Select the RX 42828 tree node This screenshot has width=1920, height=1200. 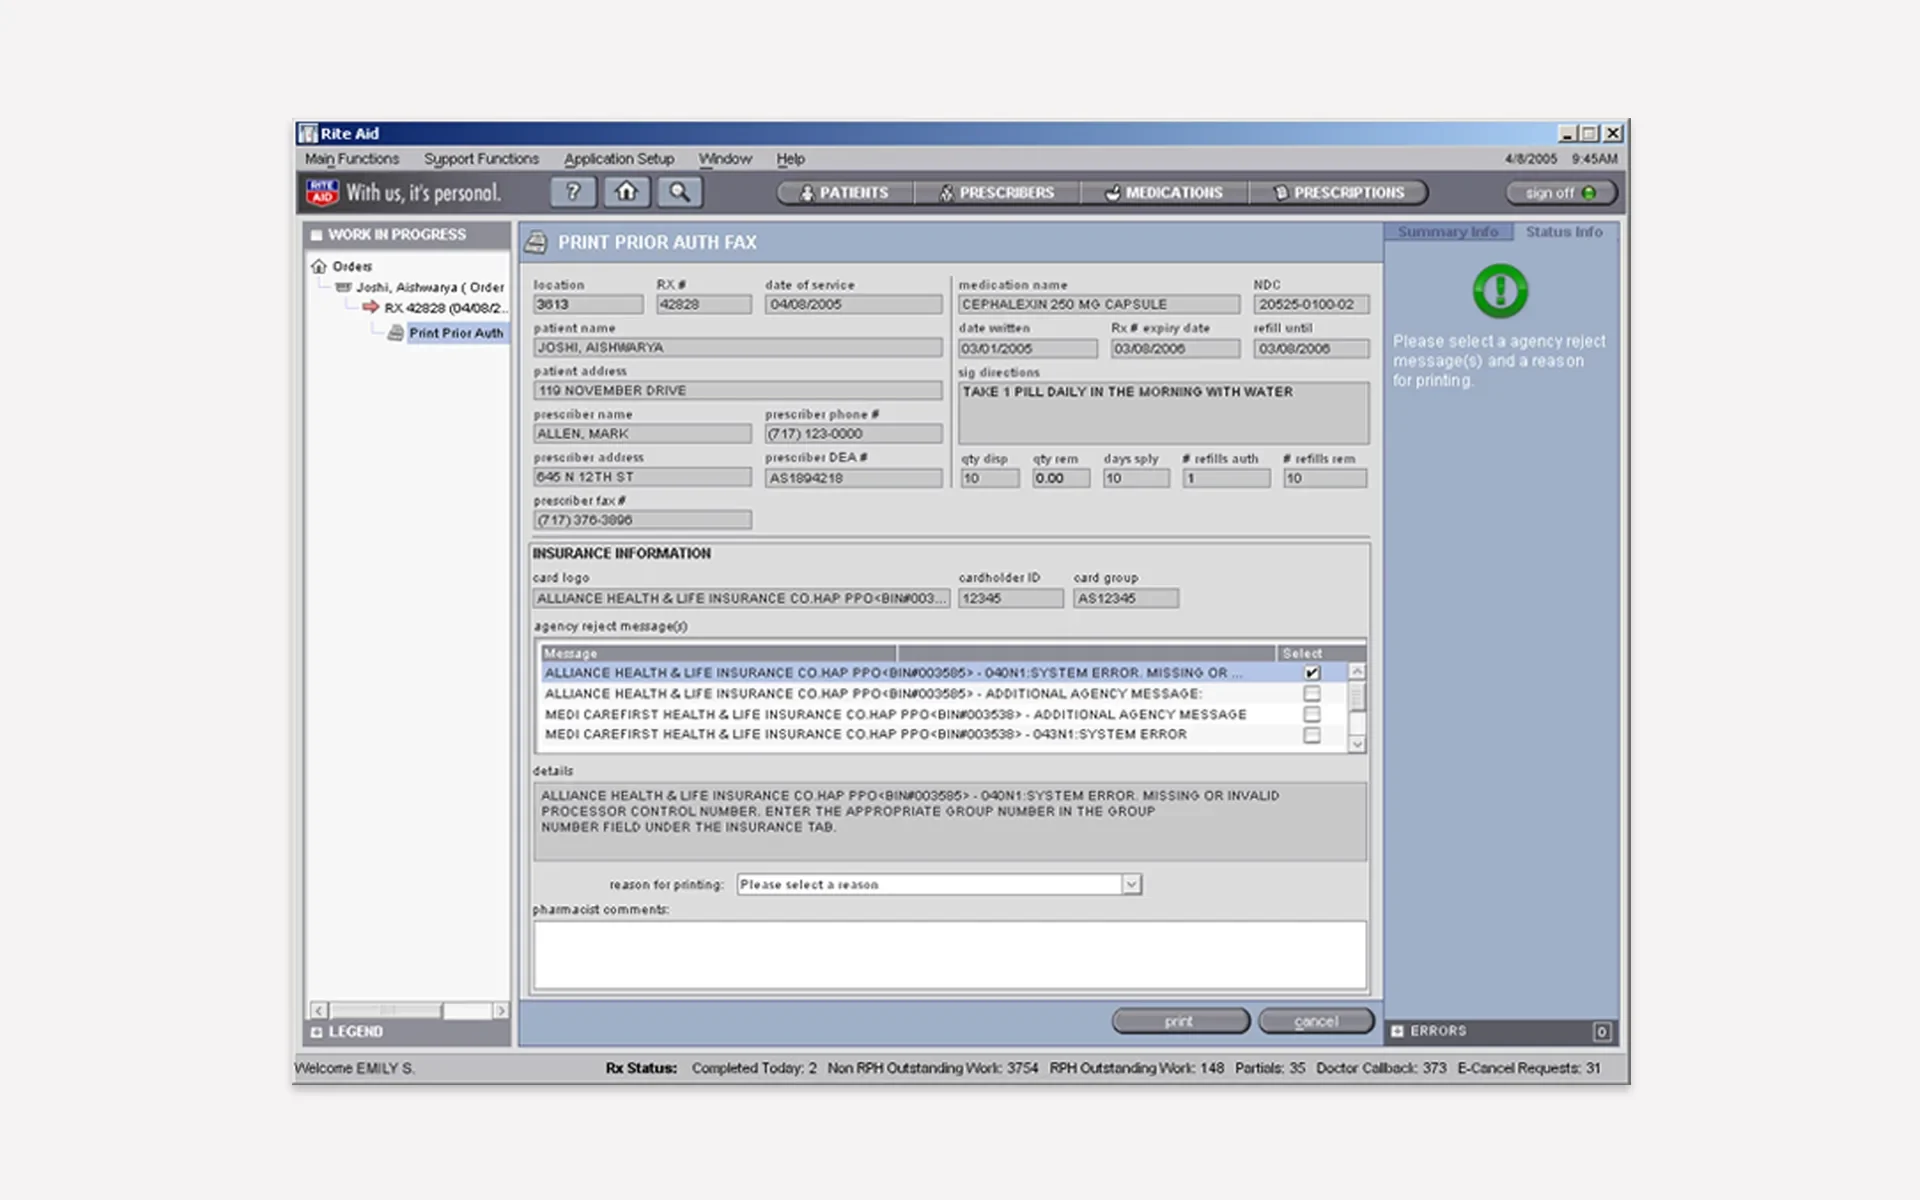[x=445, y=308]
